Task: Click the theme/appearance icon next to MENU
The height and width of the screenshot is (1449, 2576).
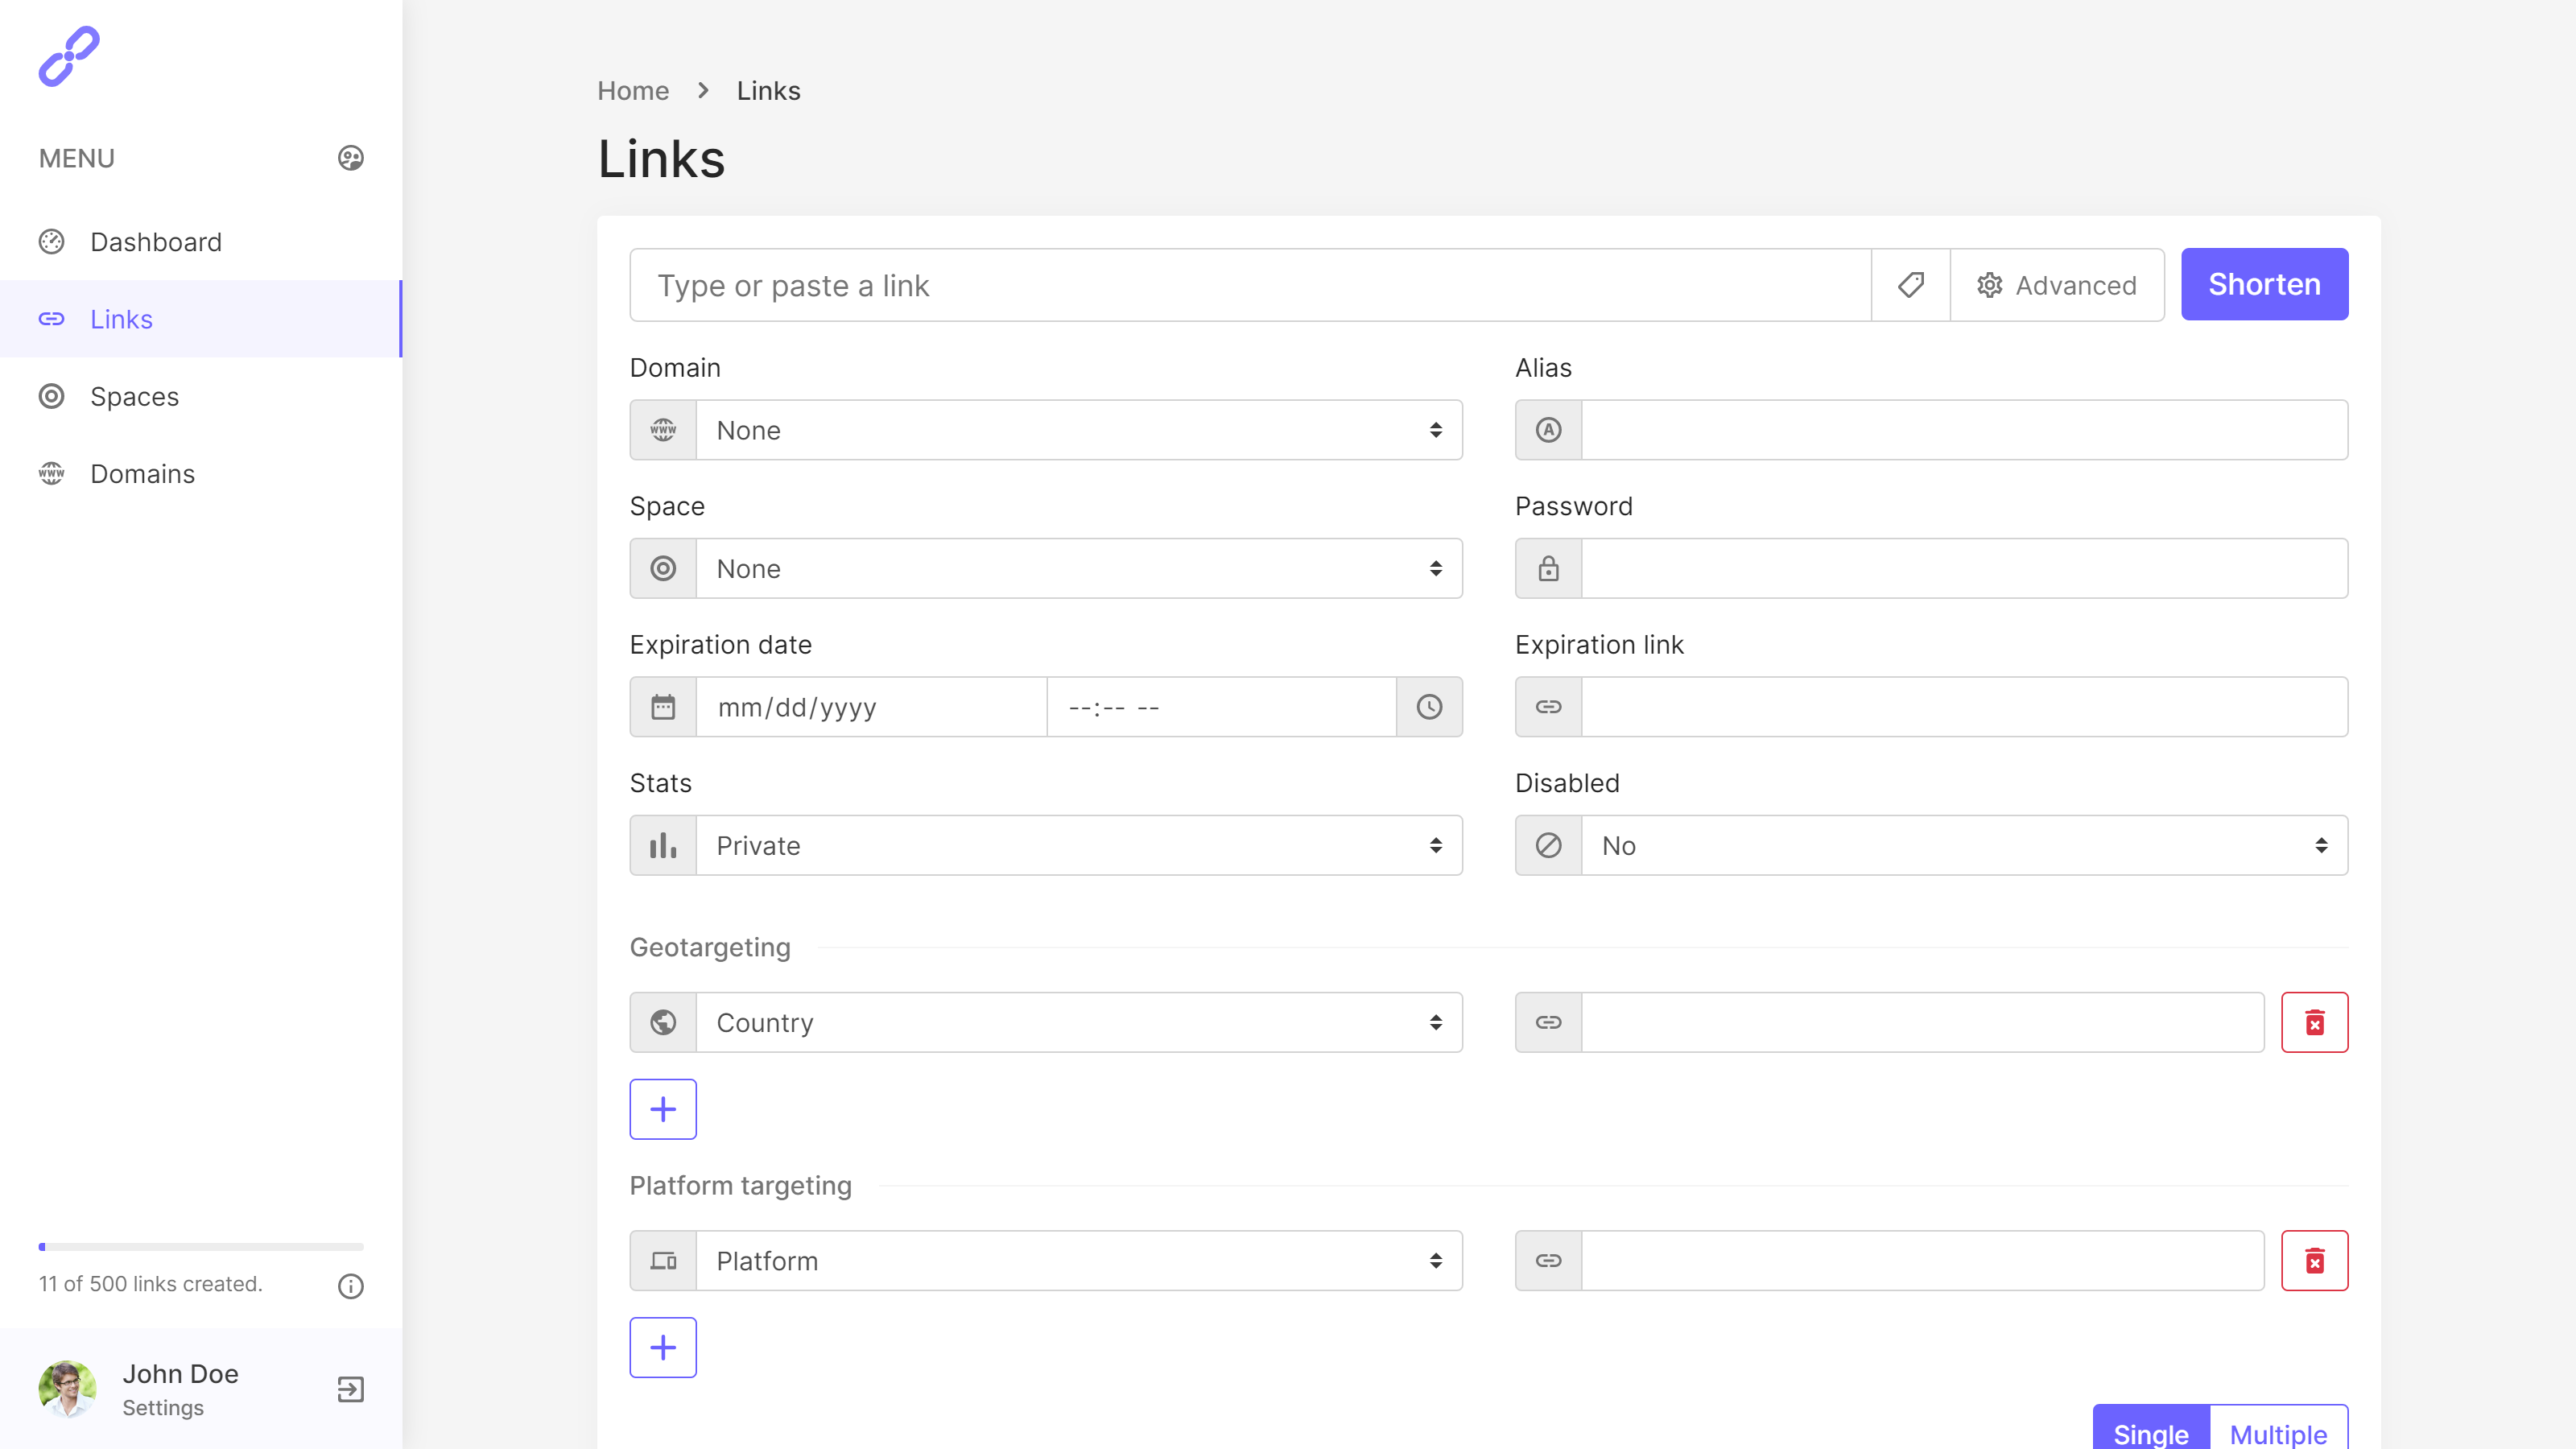Action: (x=350, y=158)
